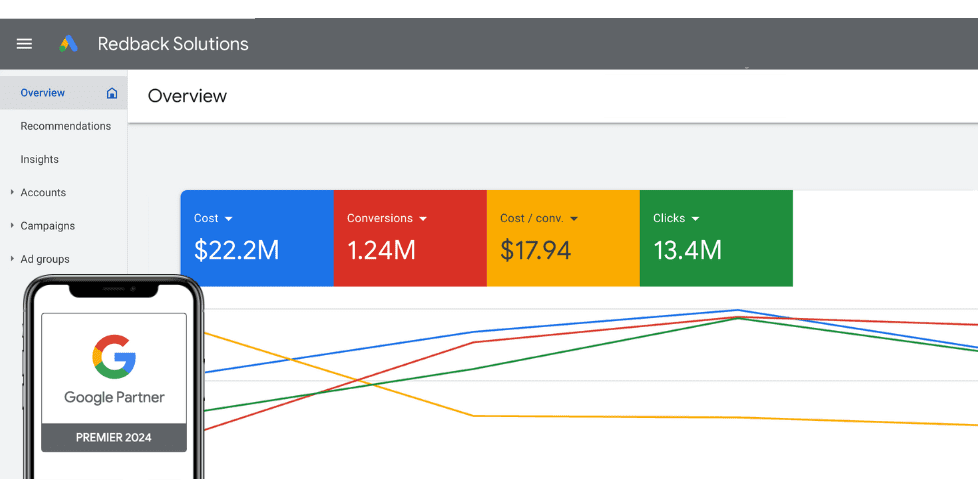Expand the Ad groups arrow

(x=11, y=259)
